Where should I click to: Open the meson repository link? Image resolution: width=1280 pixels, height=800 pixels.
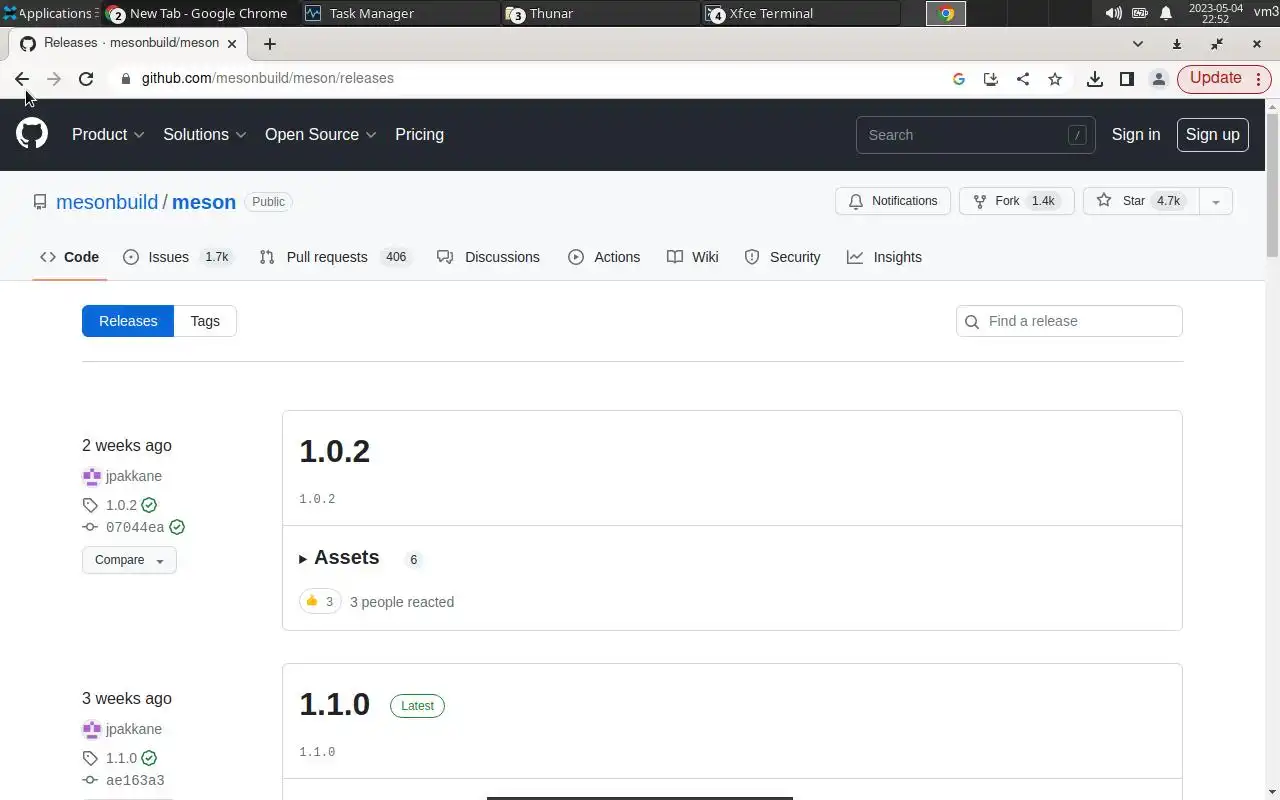coord(204,202)
